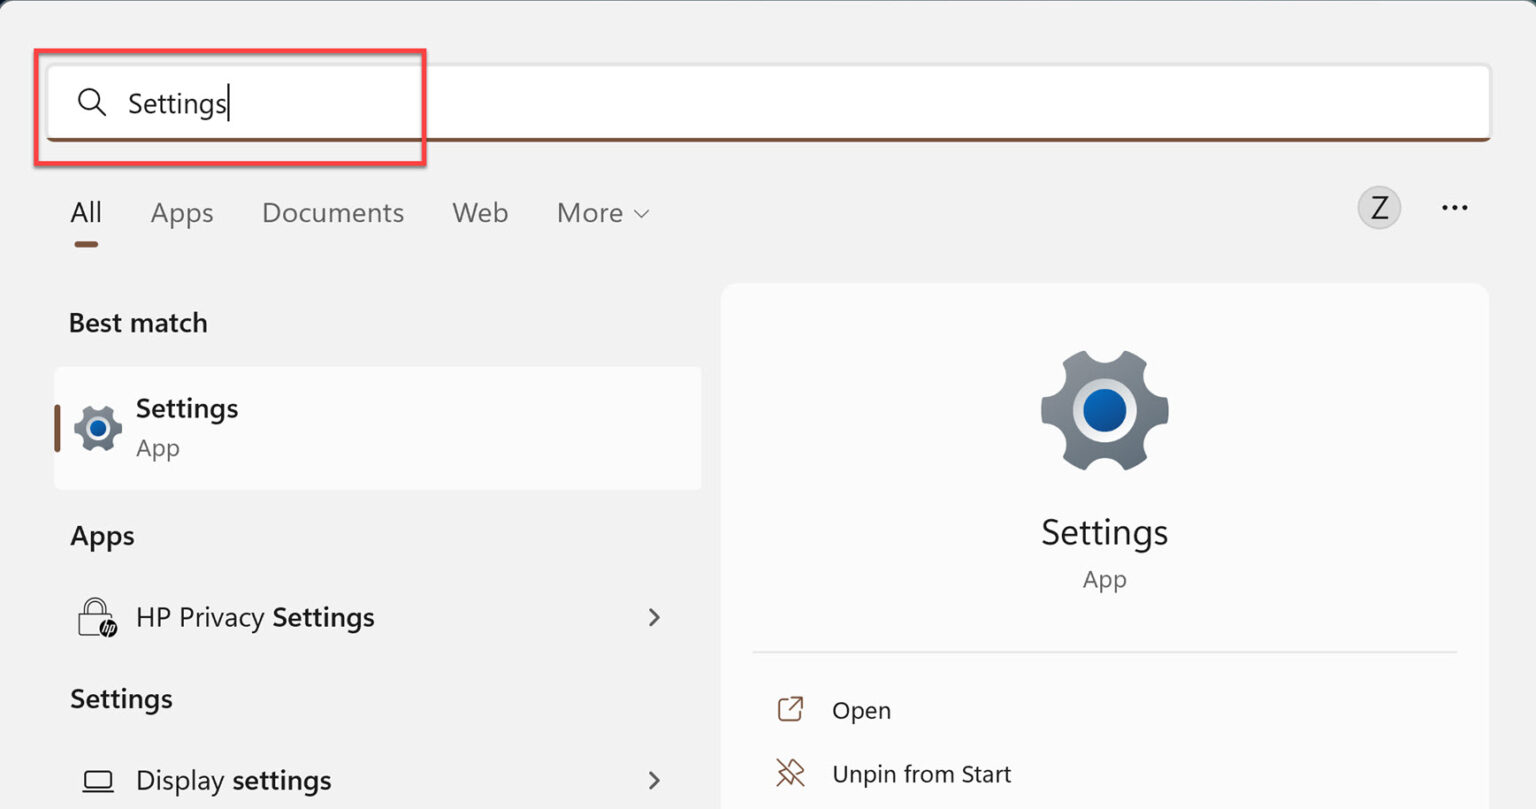Select the large Settings gear in preview pane
The image size is (1536, 809).
pyautogui.click(x=1104, y=410)
